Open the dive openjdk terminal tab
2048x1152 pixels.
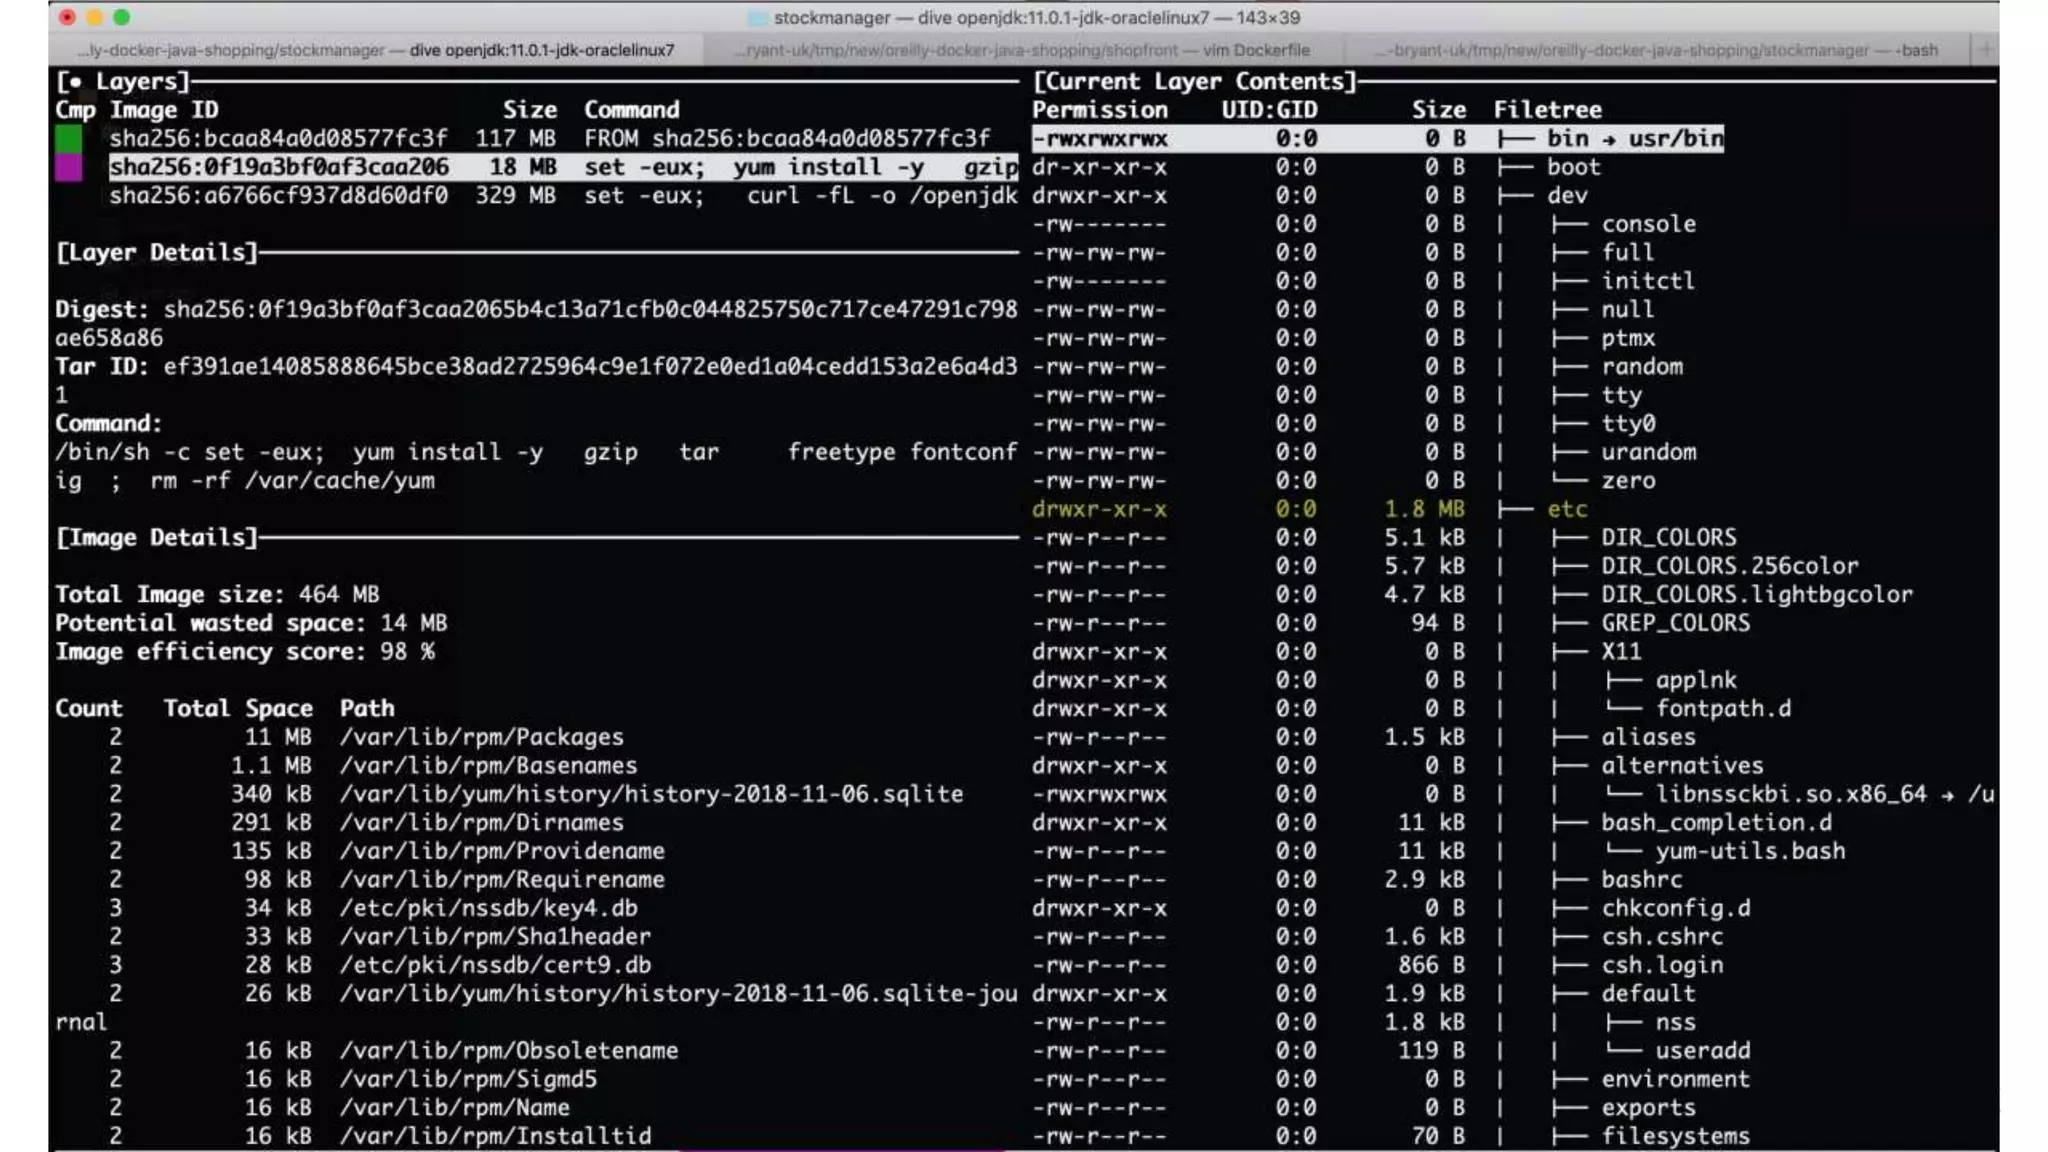pyautogui.click(x=377, y=50)
